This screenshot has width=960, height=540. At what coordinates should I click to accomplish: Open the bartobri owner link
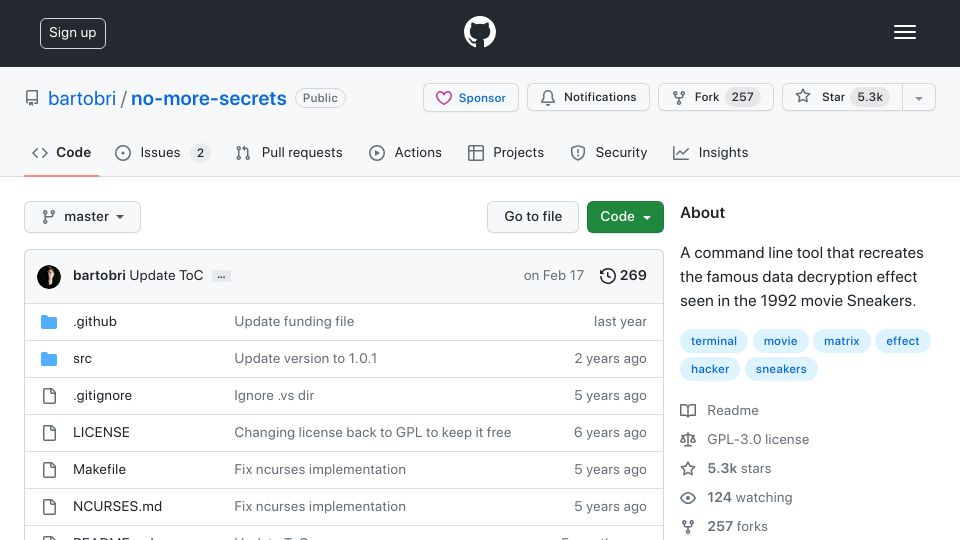point(82,98)
